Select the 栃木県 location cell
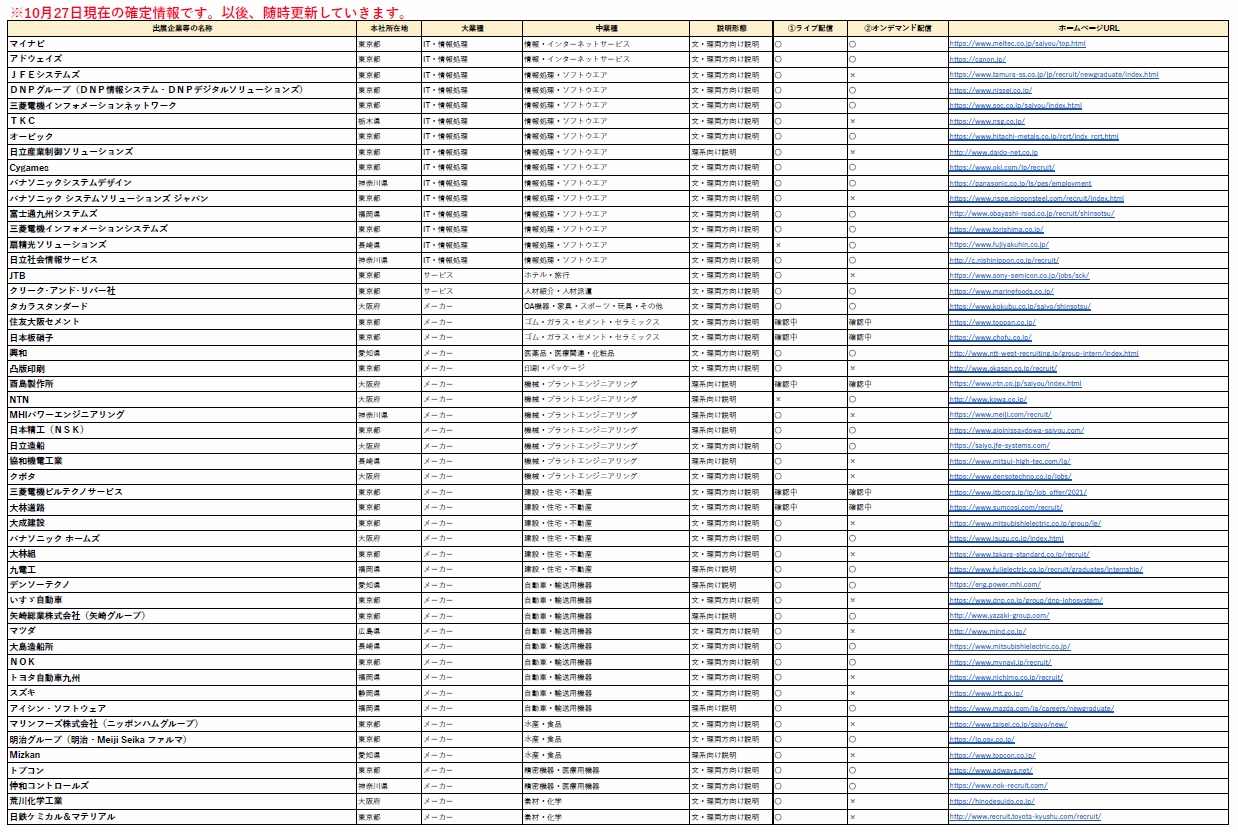This screenshot has width=1238, height=837. click(388, 121)
